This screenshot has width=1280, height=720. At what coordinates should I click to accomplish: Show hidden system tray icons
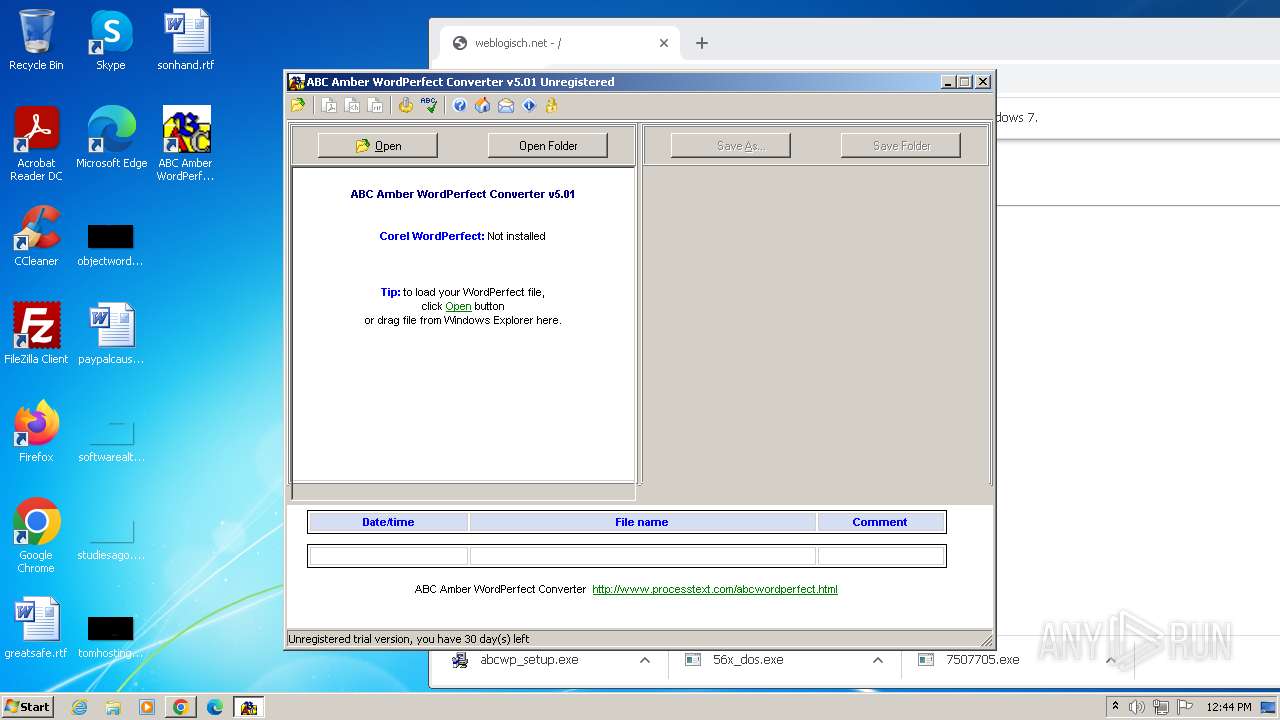pyautogui.click(x=1116, y=707)
